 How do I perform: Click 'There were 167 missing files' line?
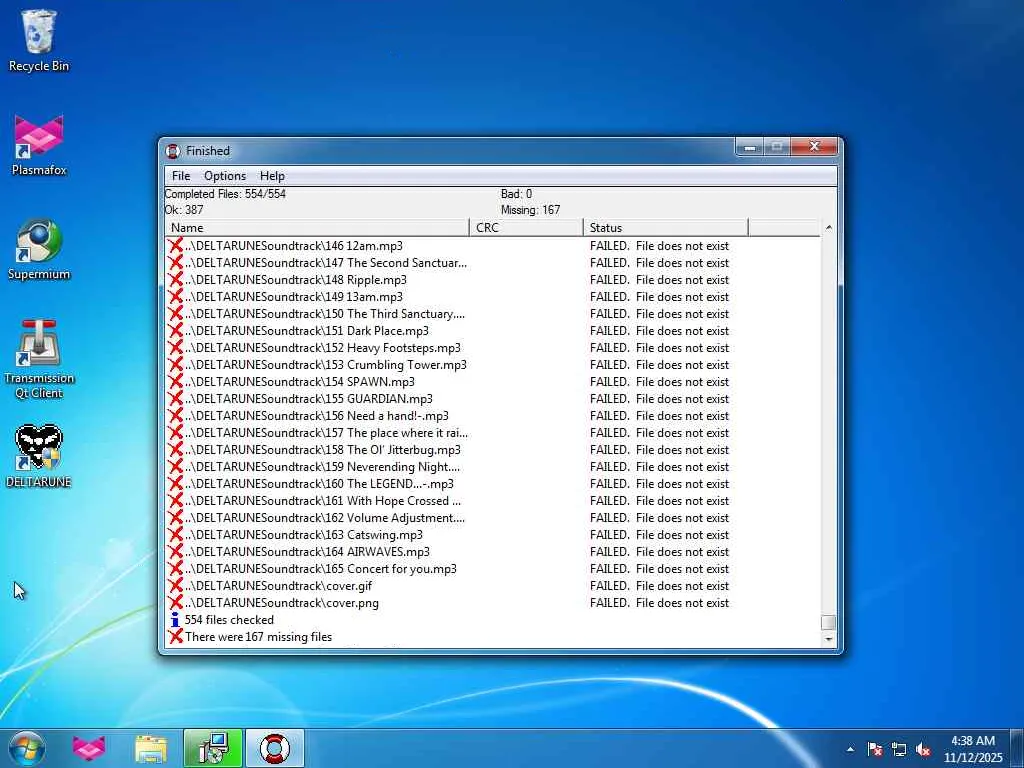pos(259,637)
